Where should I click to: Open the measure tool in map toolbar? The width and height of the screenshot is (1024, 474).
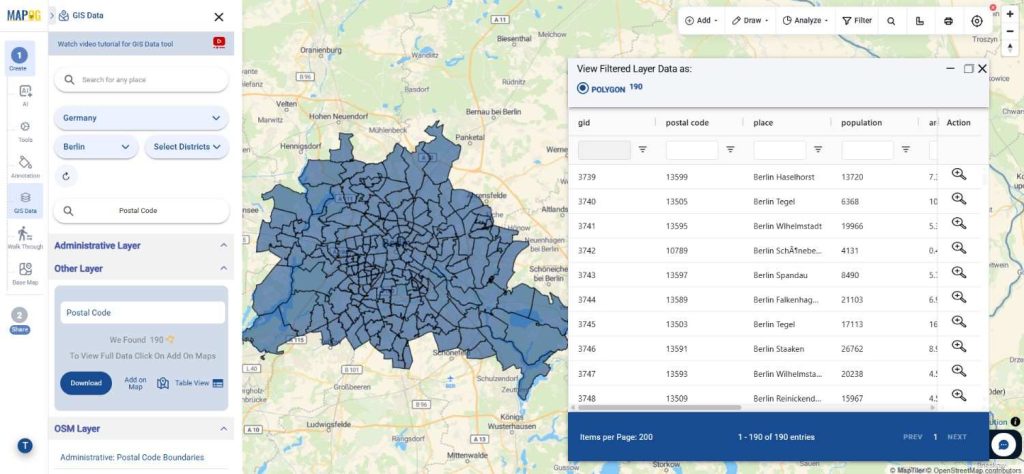[x=920, y=21]
